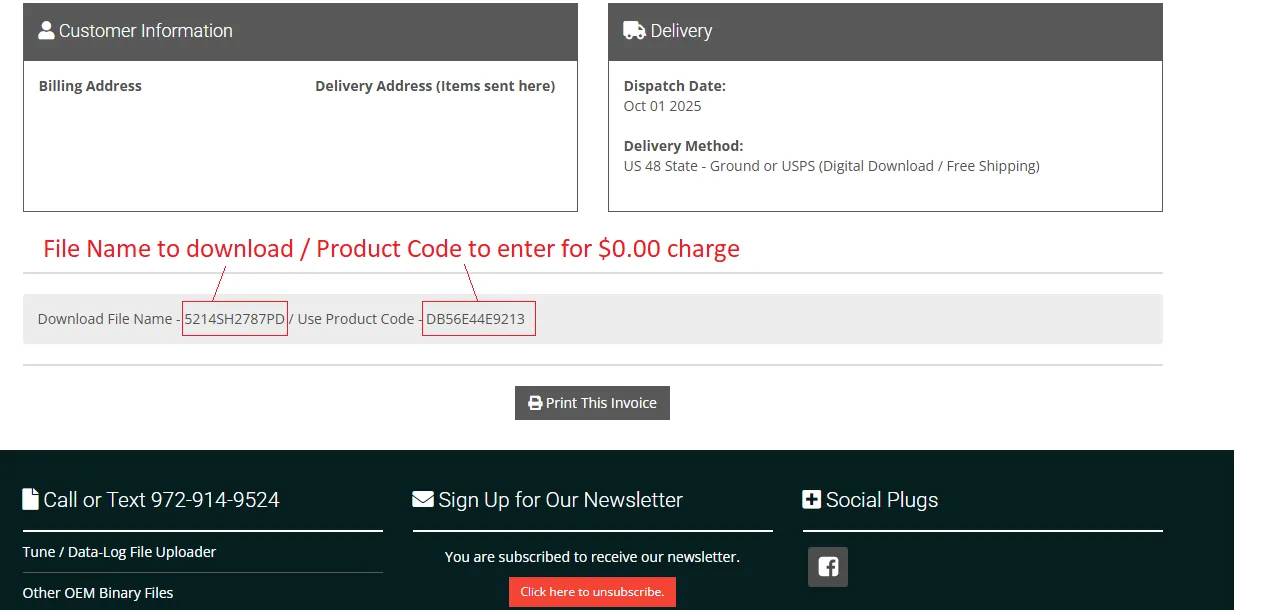Click the Delivery Method shipping description text
This screenshot has height=610, width=1277.
tap(832, 166)
